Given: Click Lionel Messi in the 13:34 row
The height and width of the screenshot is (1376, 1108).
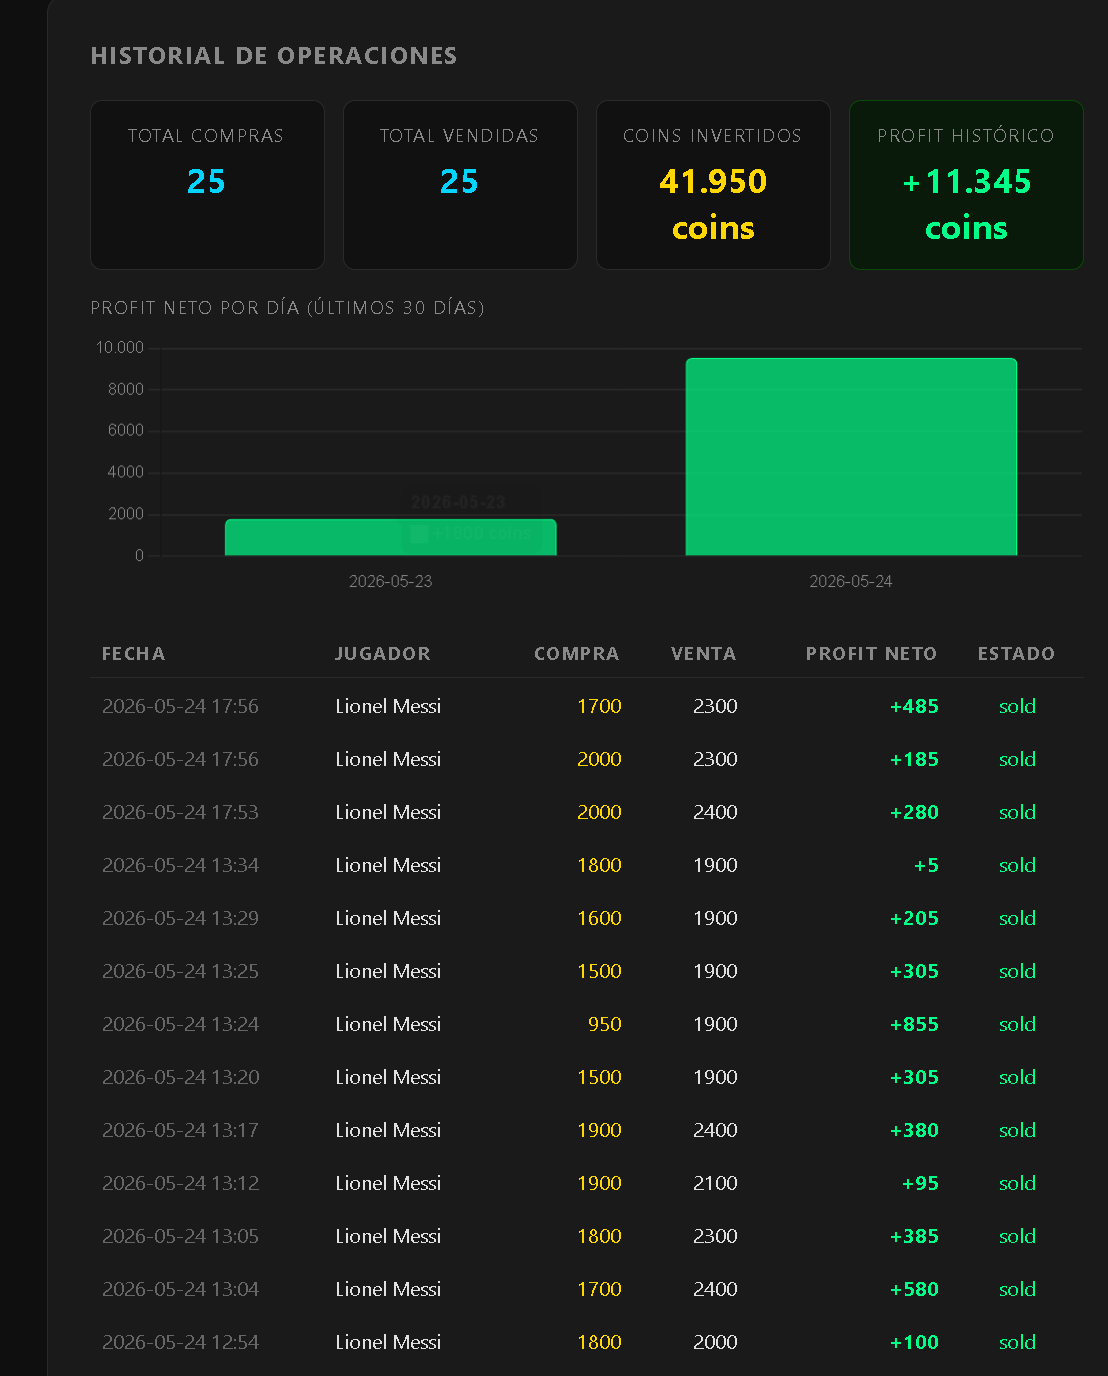Looking at the screenshot, I should (x=388, y=865).
